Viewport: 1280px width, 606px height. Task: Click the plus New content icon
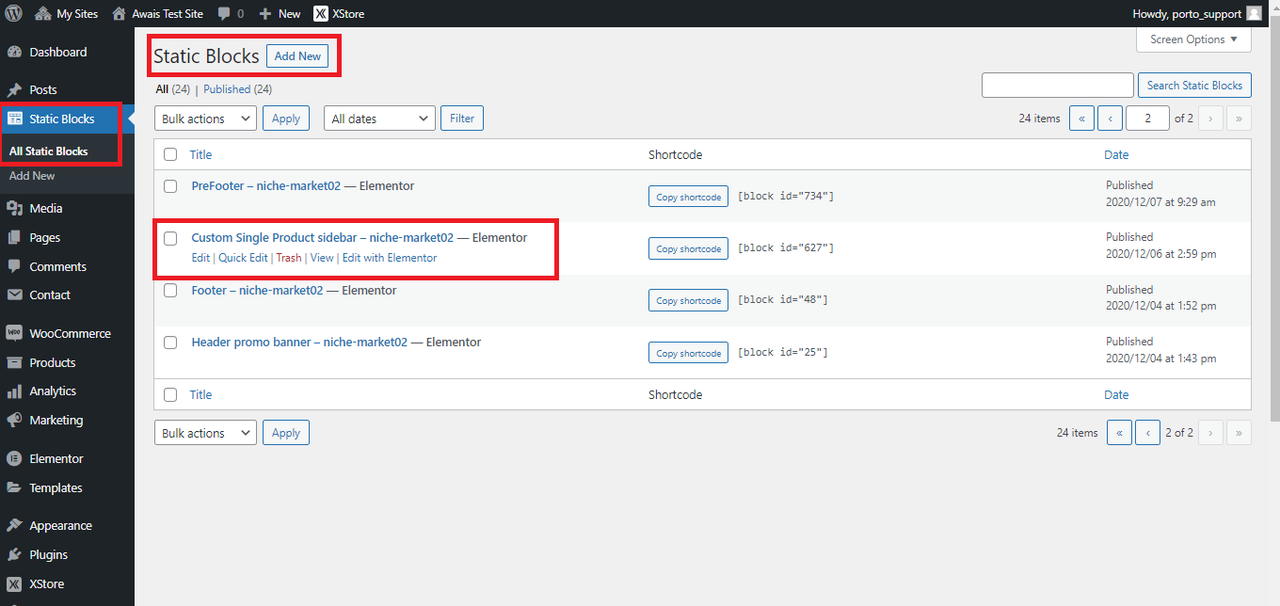pos(265,14)
